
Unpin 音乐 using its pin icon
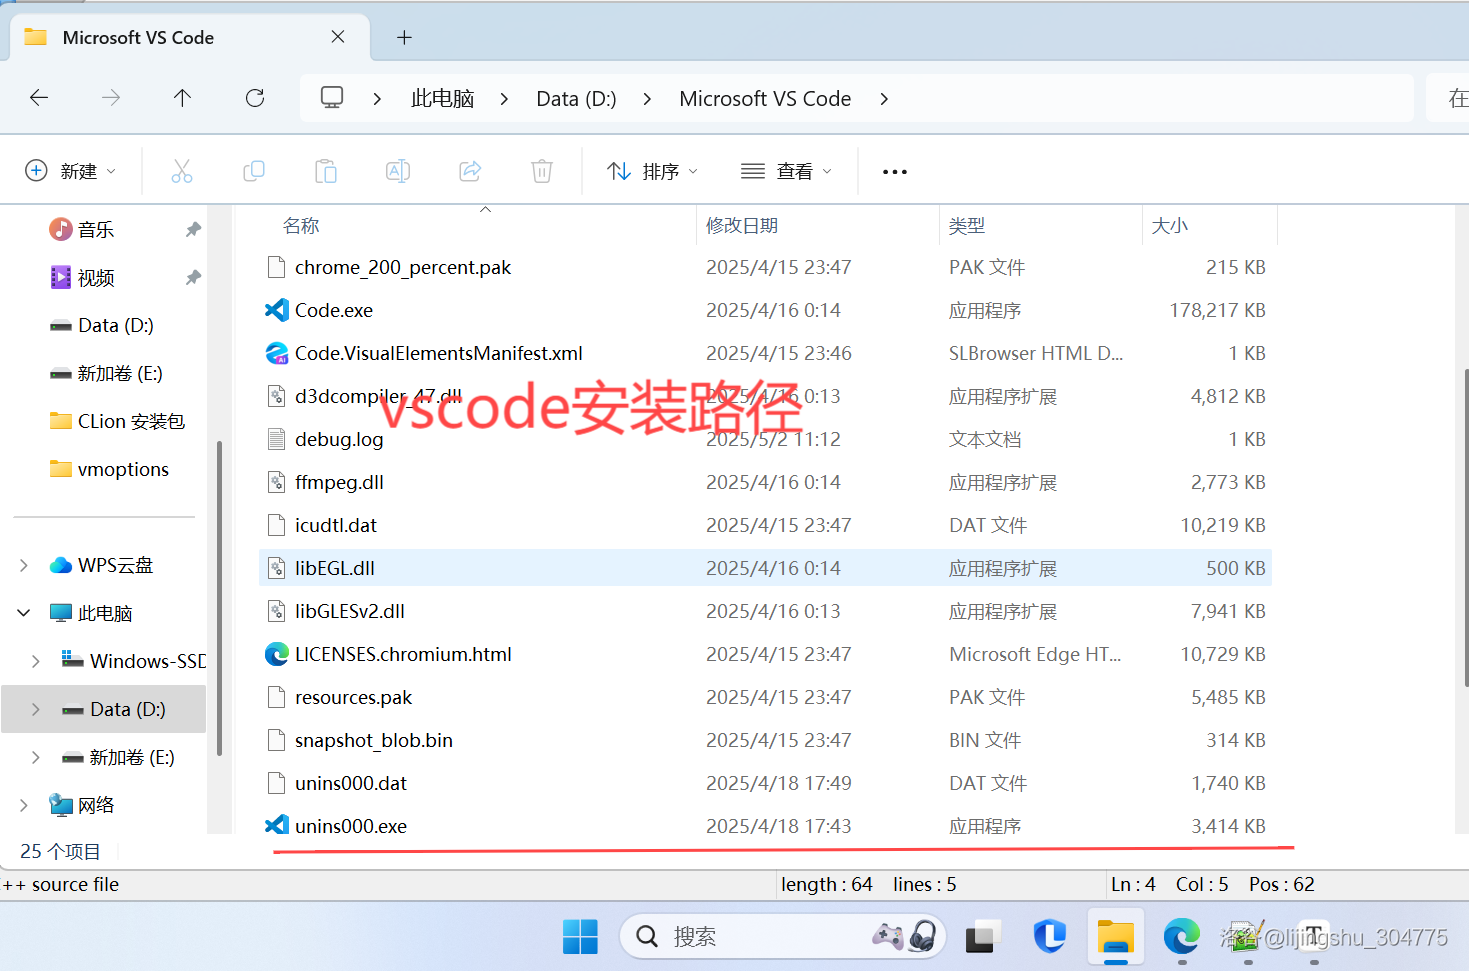[193, 229]
